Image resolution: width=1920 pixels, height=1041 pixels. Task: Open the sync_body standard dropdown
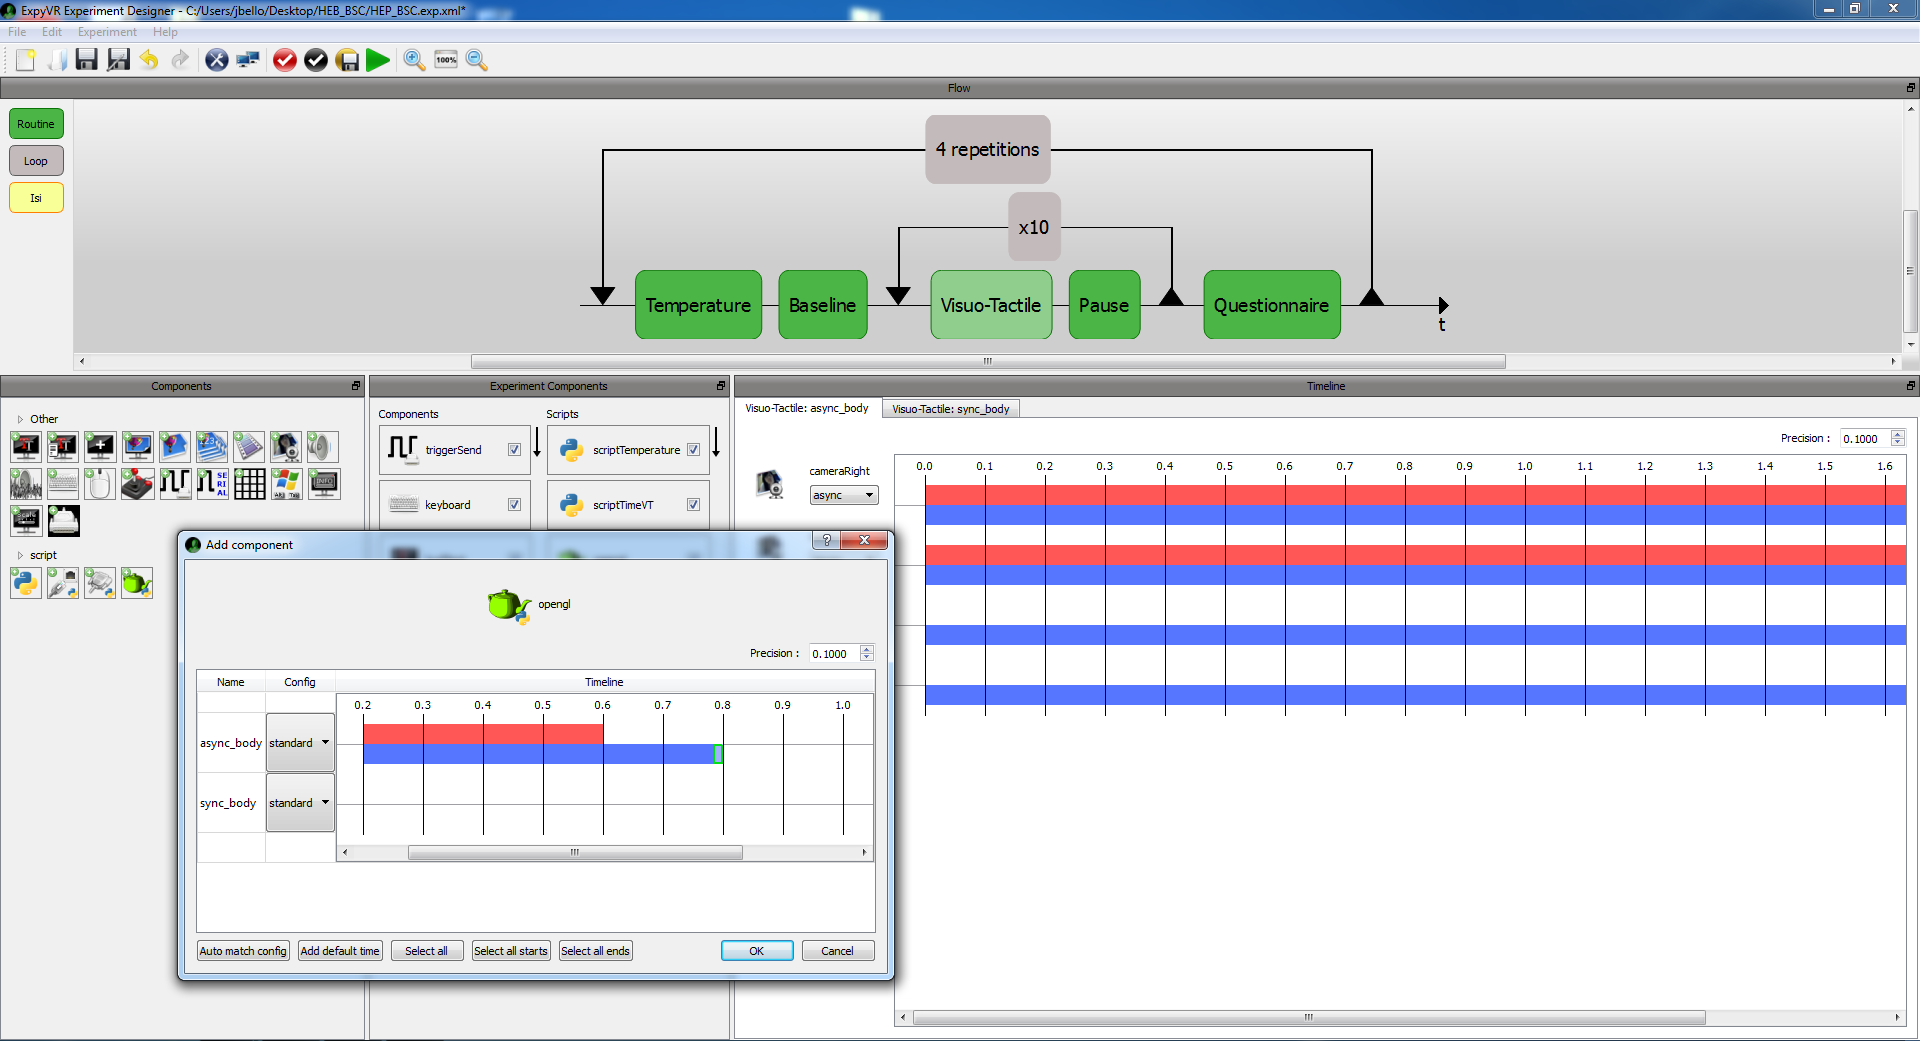(300, 803)
